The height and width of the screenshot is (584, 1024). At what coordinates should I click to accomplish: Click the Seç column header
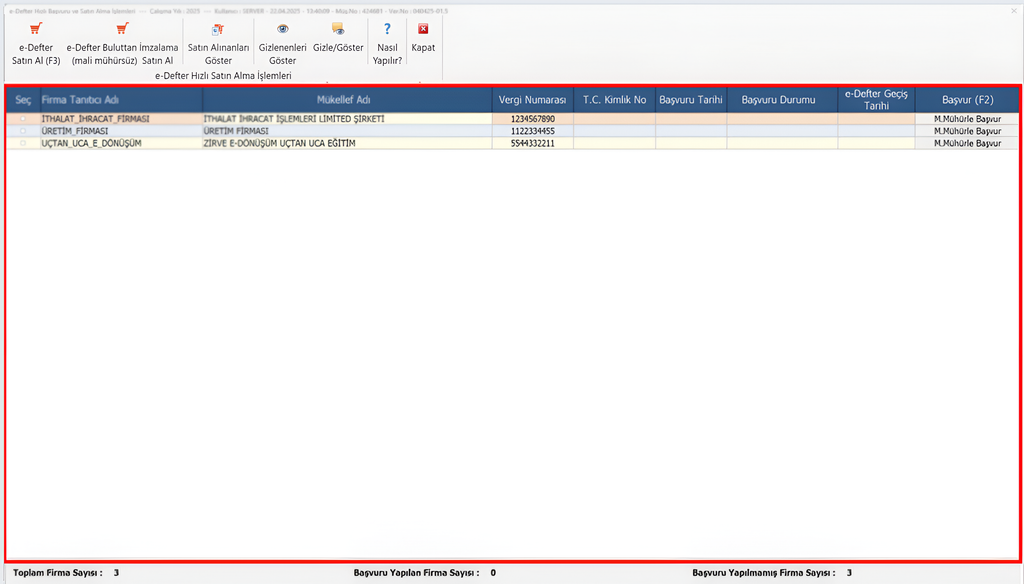(23, 100)
